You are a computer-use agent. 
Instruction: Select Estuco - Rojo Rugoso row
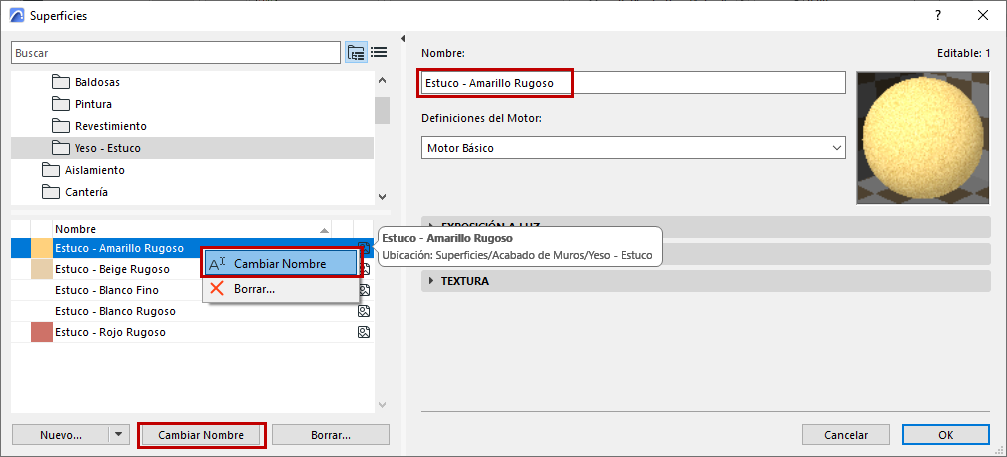[192, 332]
